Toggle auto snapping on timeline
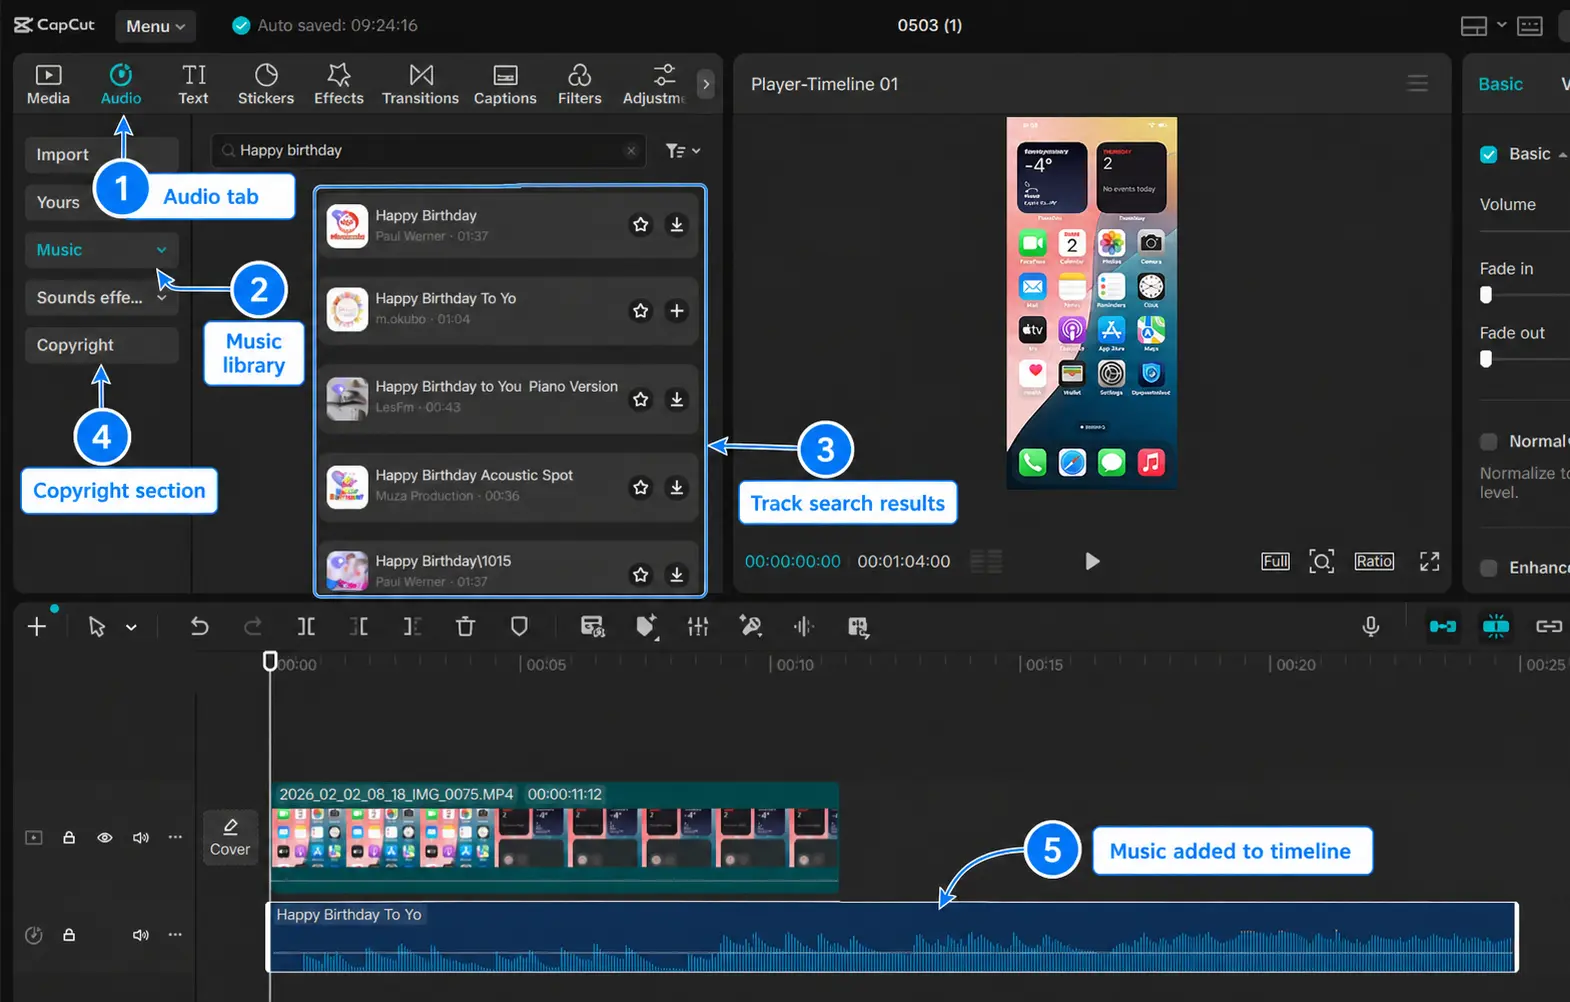 1496,627
